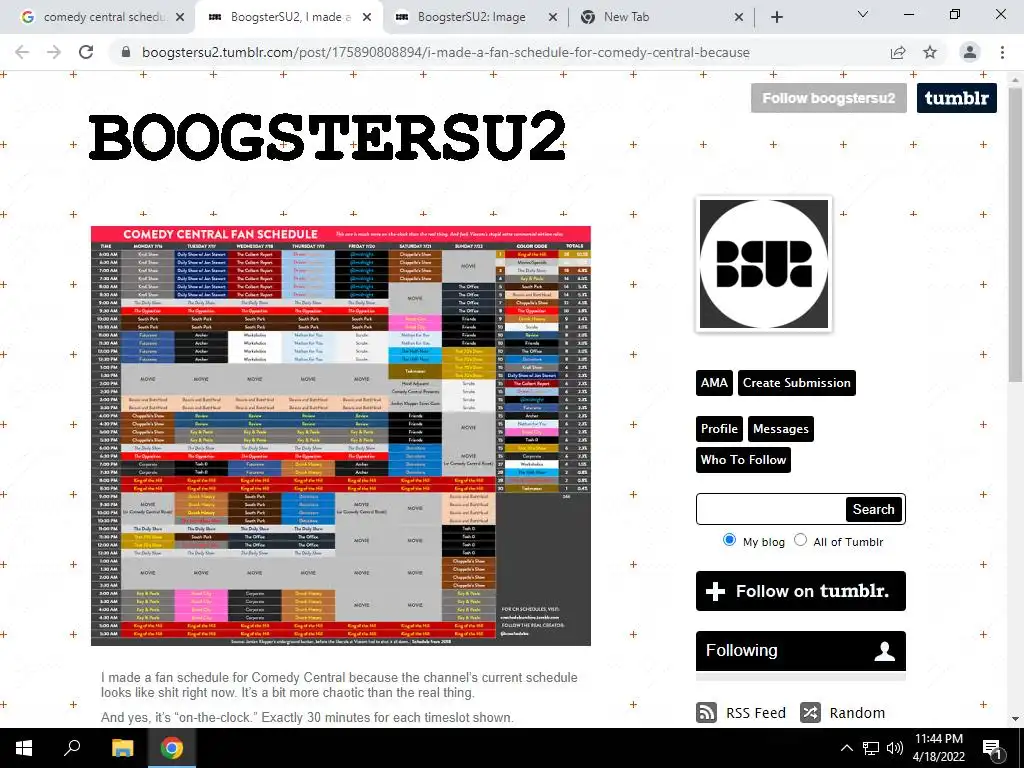The width and height of the screenshot is (1024, 768).
Task: Click the address bar URL
Action: tap(445, 52)
